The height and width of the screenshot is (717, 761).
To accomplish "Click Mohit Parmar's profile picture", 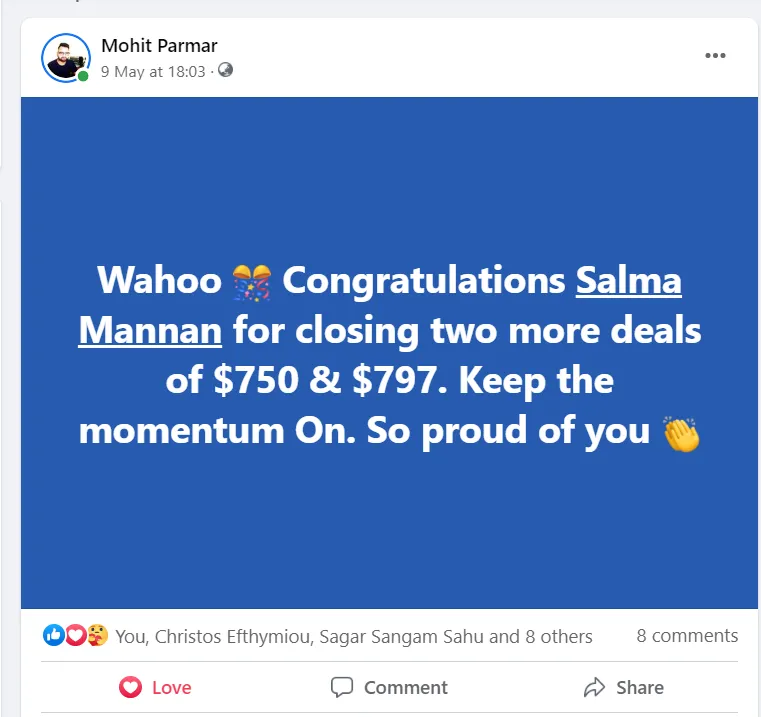I will coord(65,57).
